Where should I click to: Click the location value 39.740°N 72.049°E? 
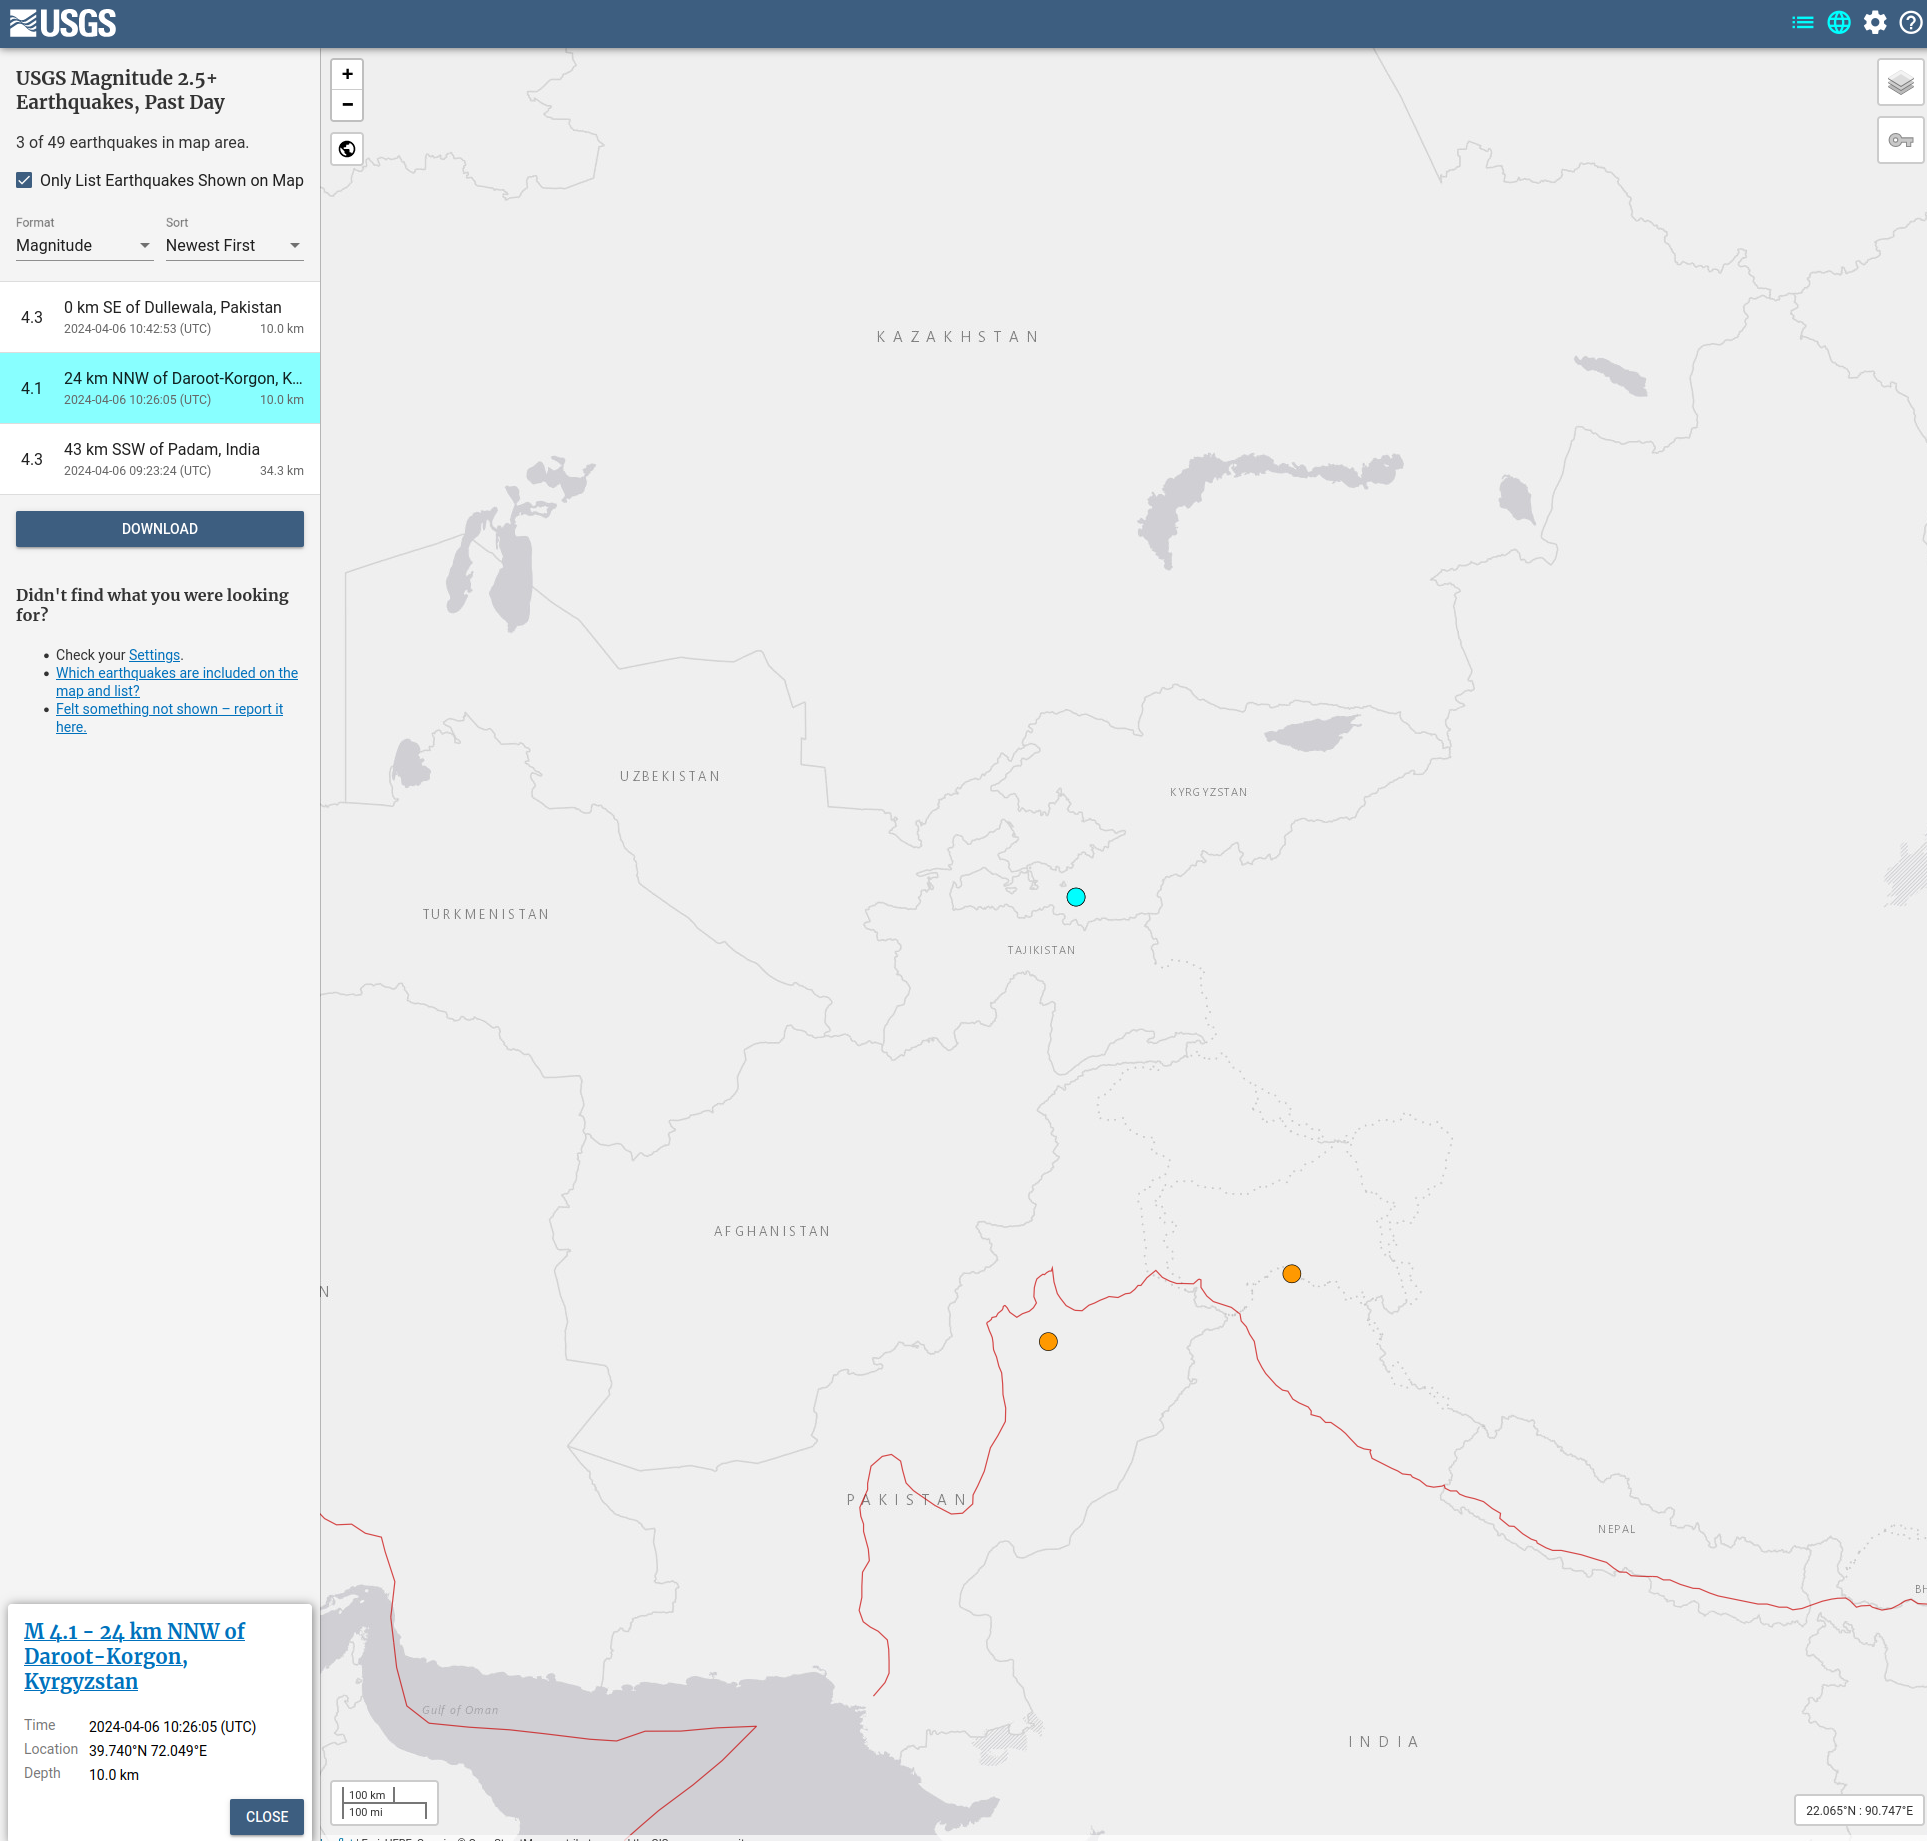(148, 1751)
